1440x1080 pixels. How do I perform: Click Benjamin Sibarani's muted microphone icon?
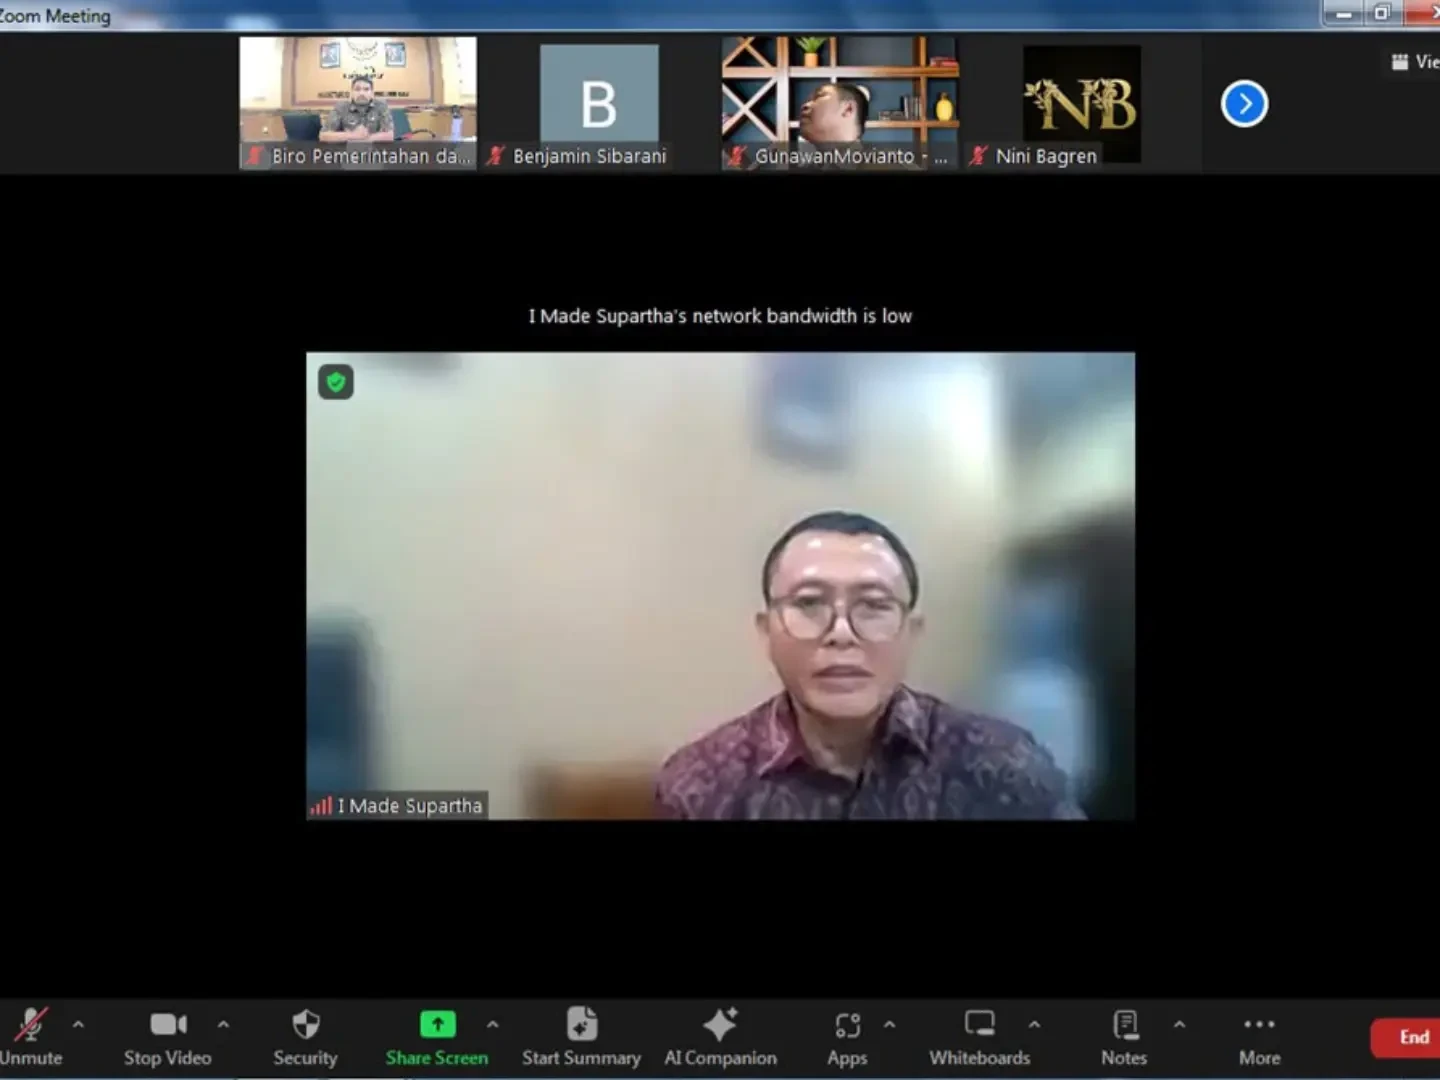click(x=496, y=156)
